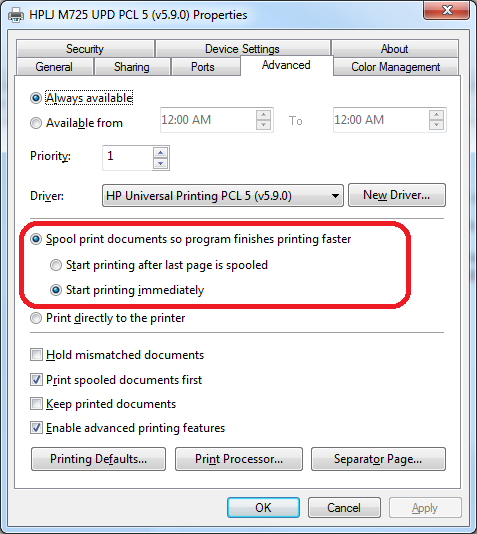Click the New Driver button
477x534 pixels.
point(397,195)
